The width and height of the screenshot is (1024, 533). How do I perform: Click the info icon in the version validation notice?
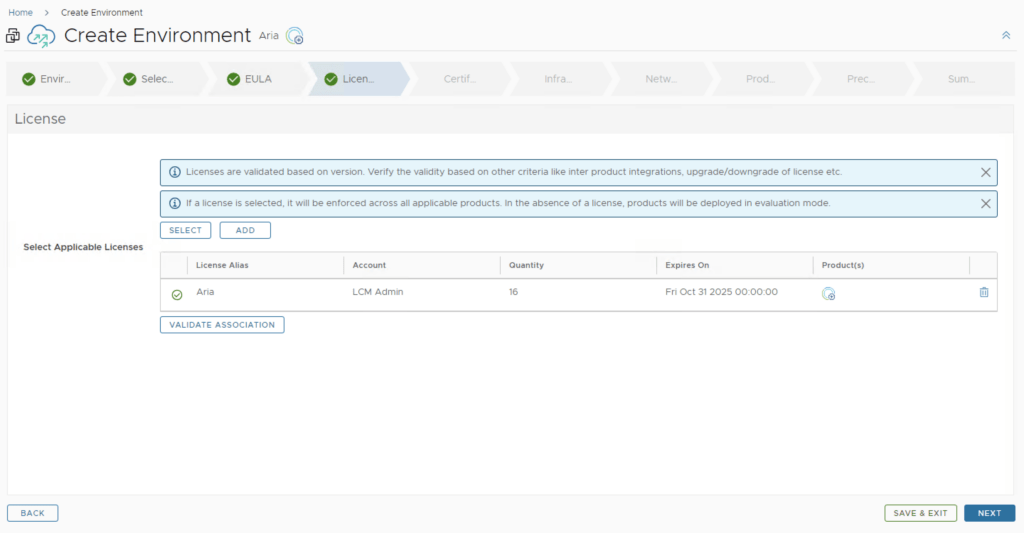(175, 172)
